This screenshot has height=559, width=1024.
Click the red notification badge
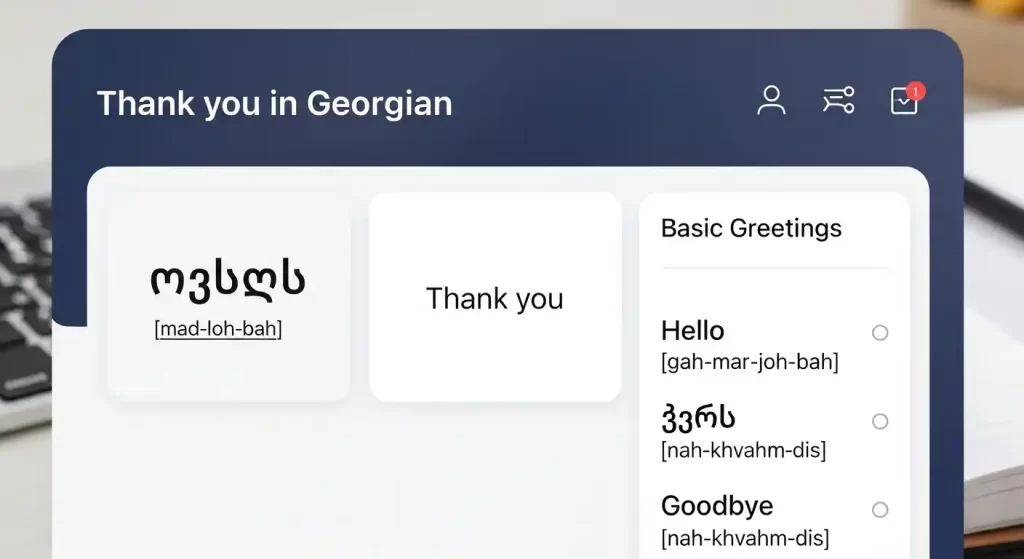916,91
